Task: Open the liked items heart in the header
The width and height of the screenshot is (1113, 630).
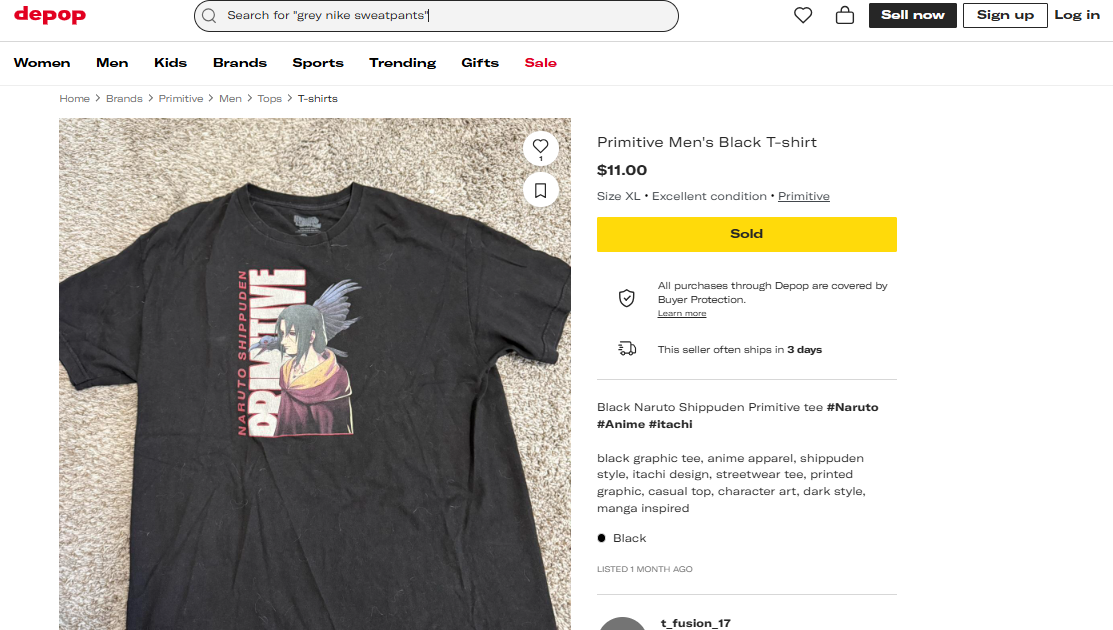Action: pos(803,15)
